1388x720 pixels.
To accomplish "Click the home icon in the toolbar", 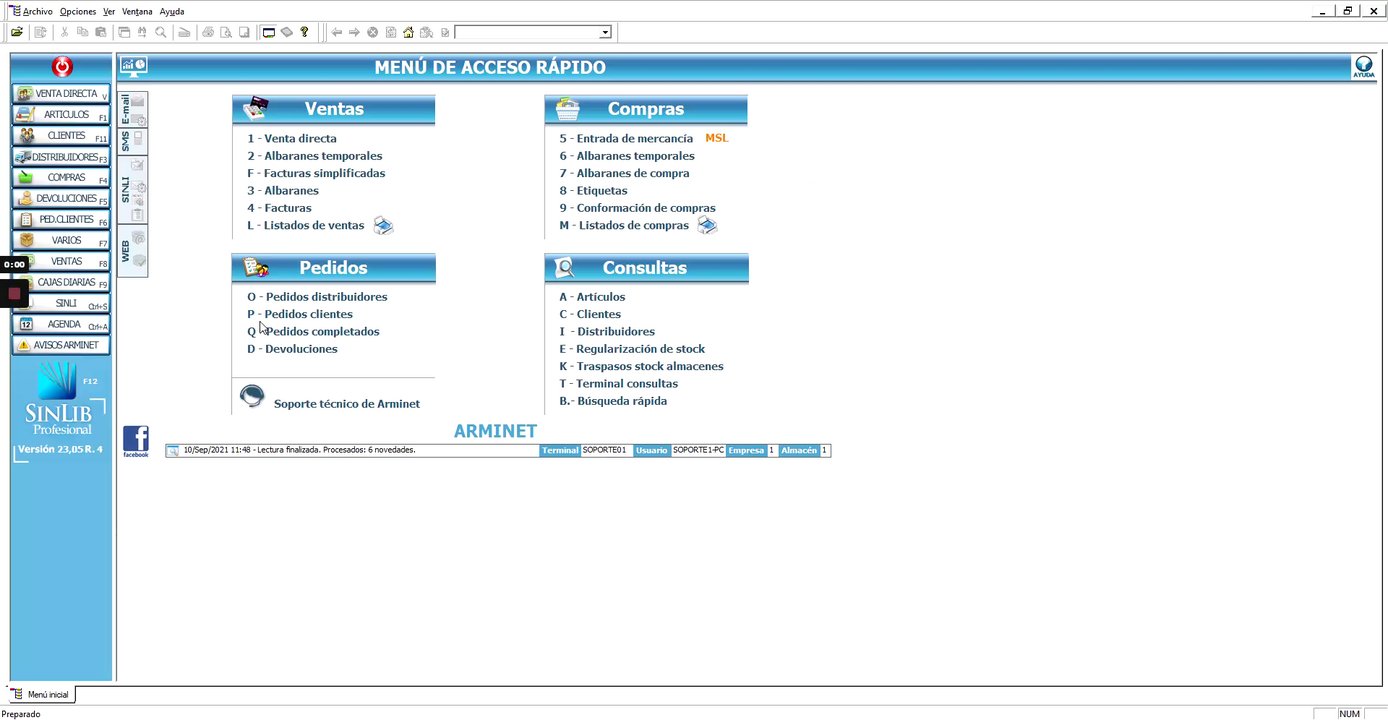I will tap(408, 32).
